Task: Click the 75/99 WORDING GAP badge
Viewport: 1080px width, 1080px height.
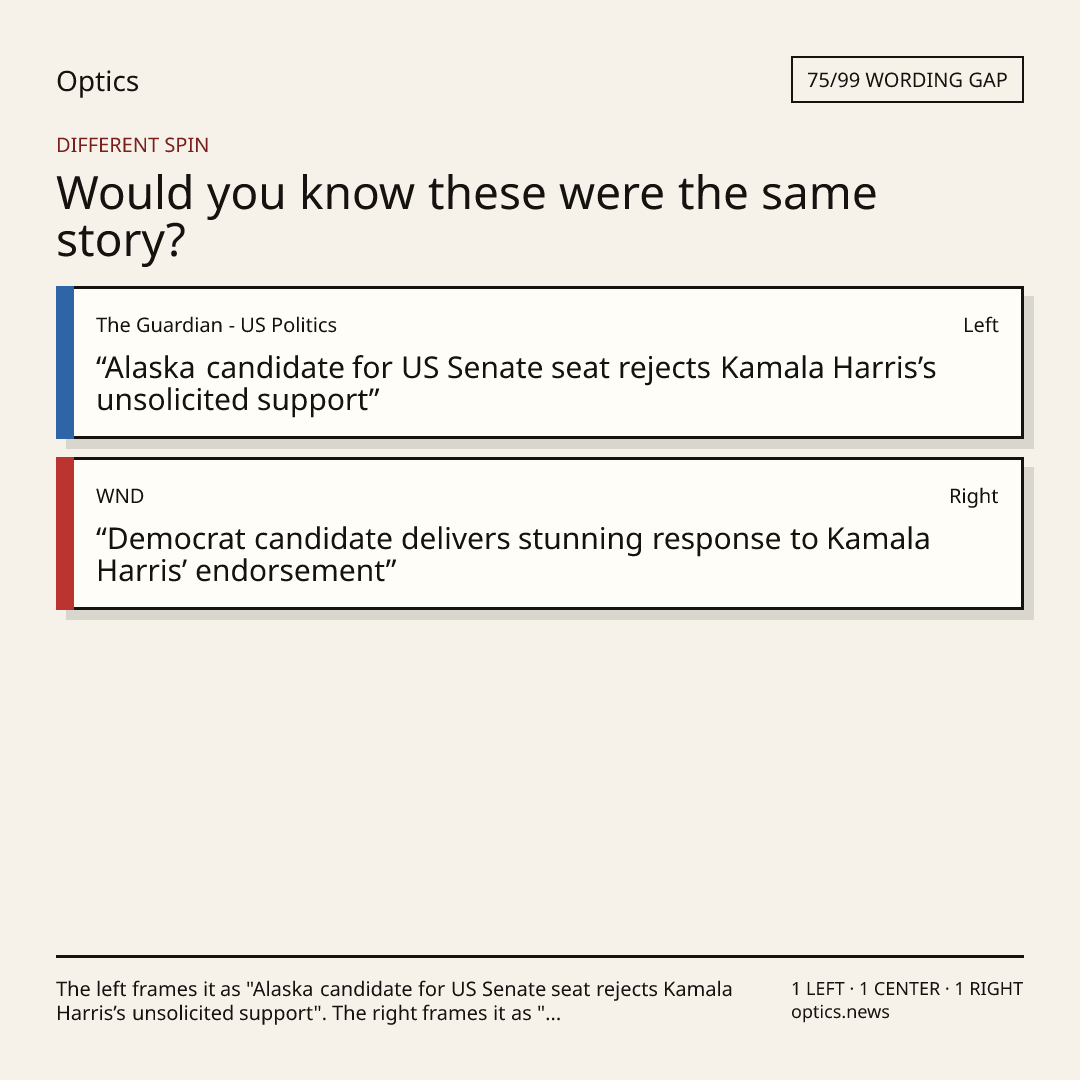Action: pos(907,80)
